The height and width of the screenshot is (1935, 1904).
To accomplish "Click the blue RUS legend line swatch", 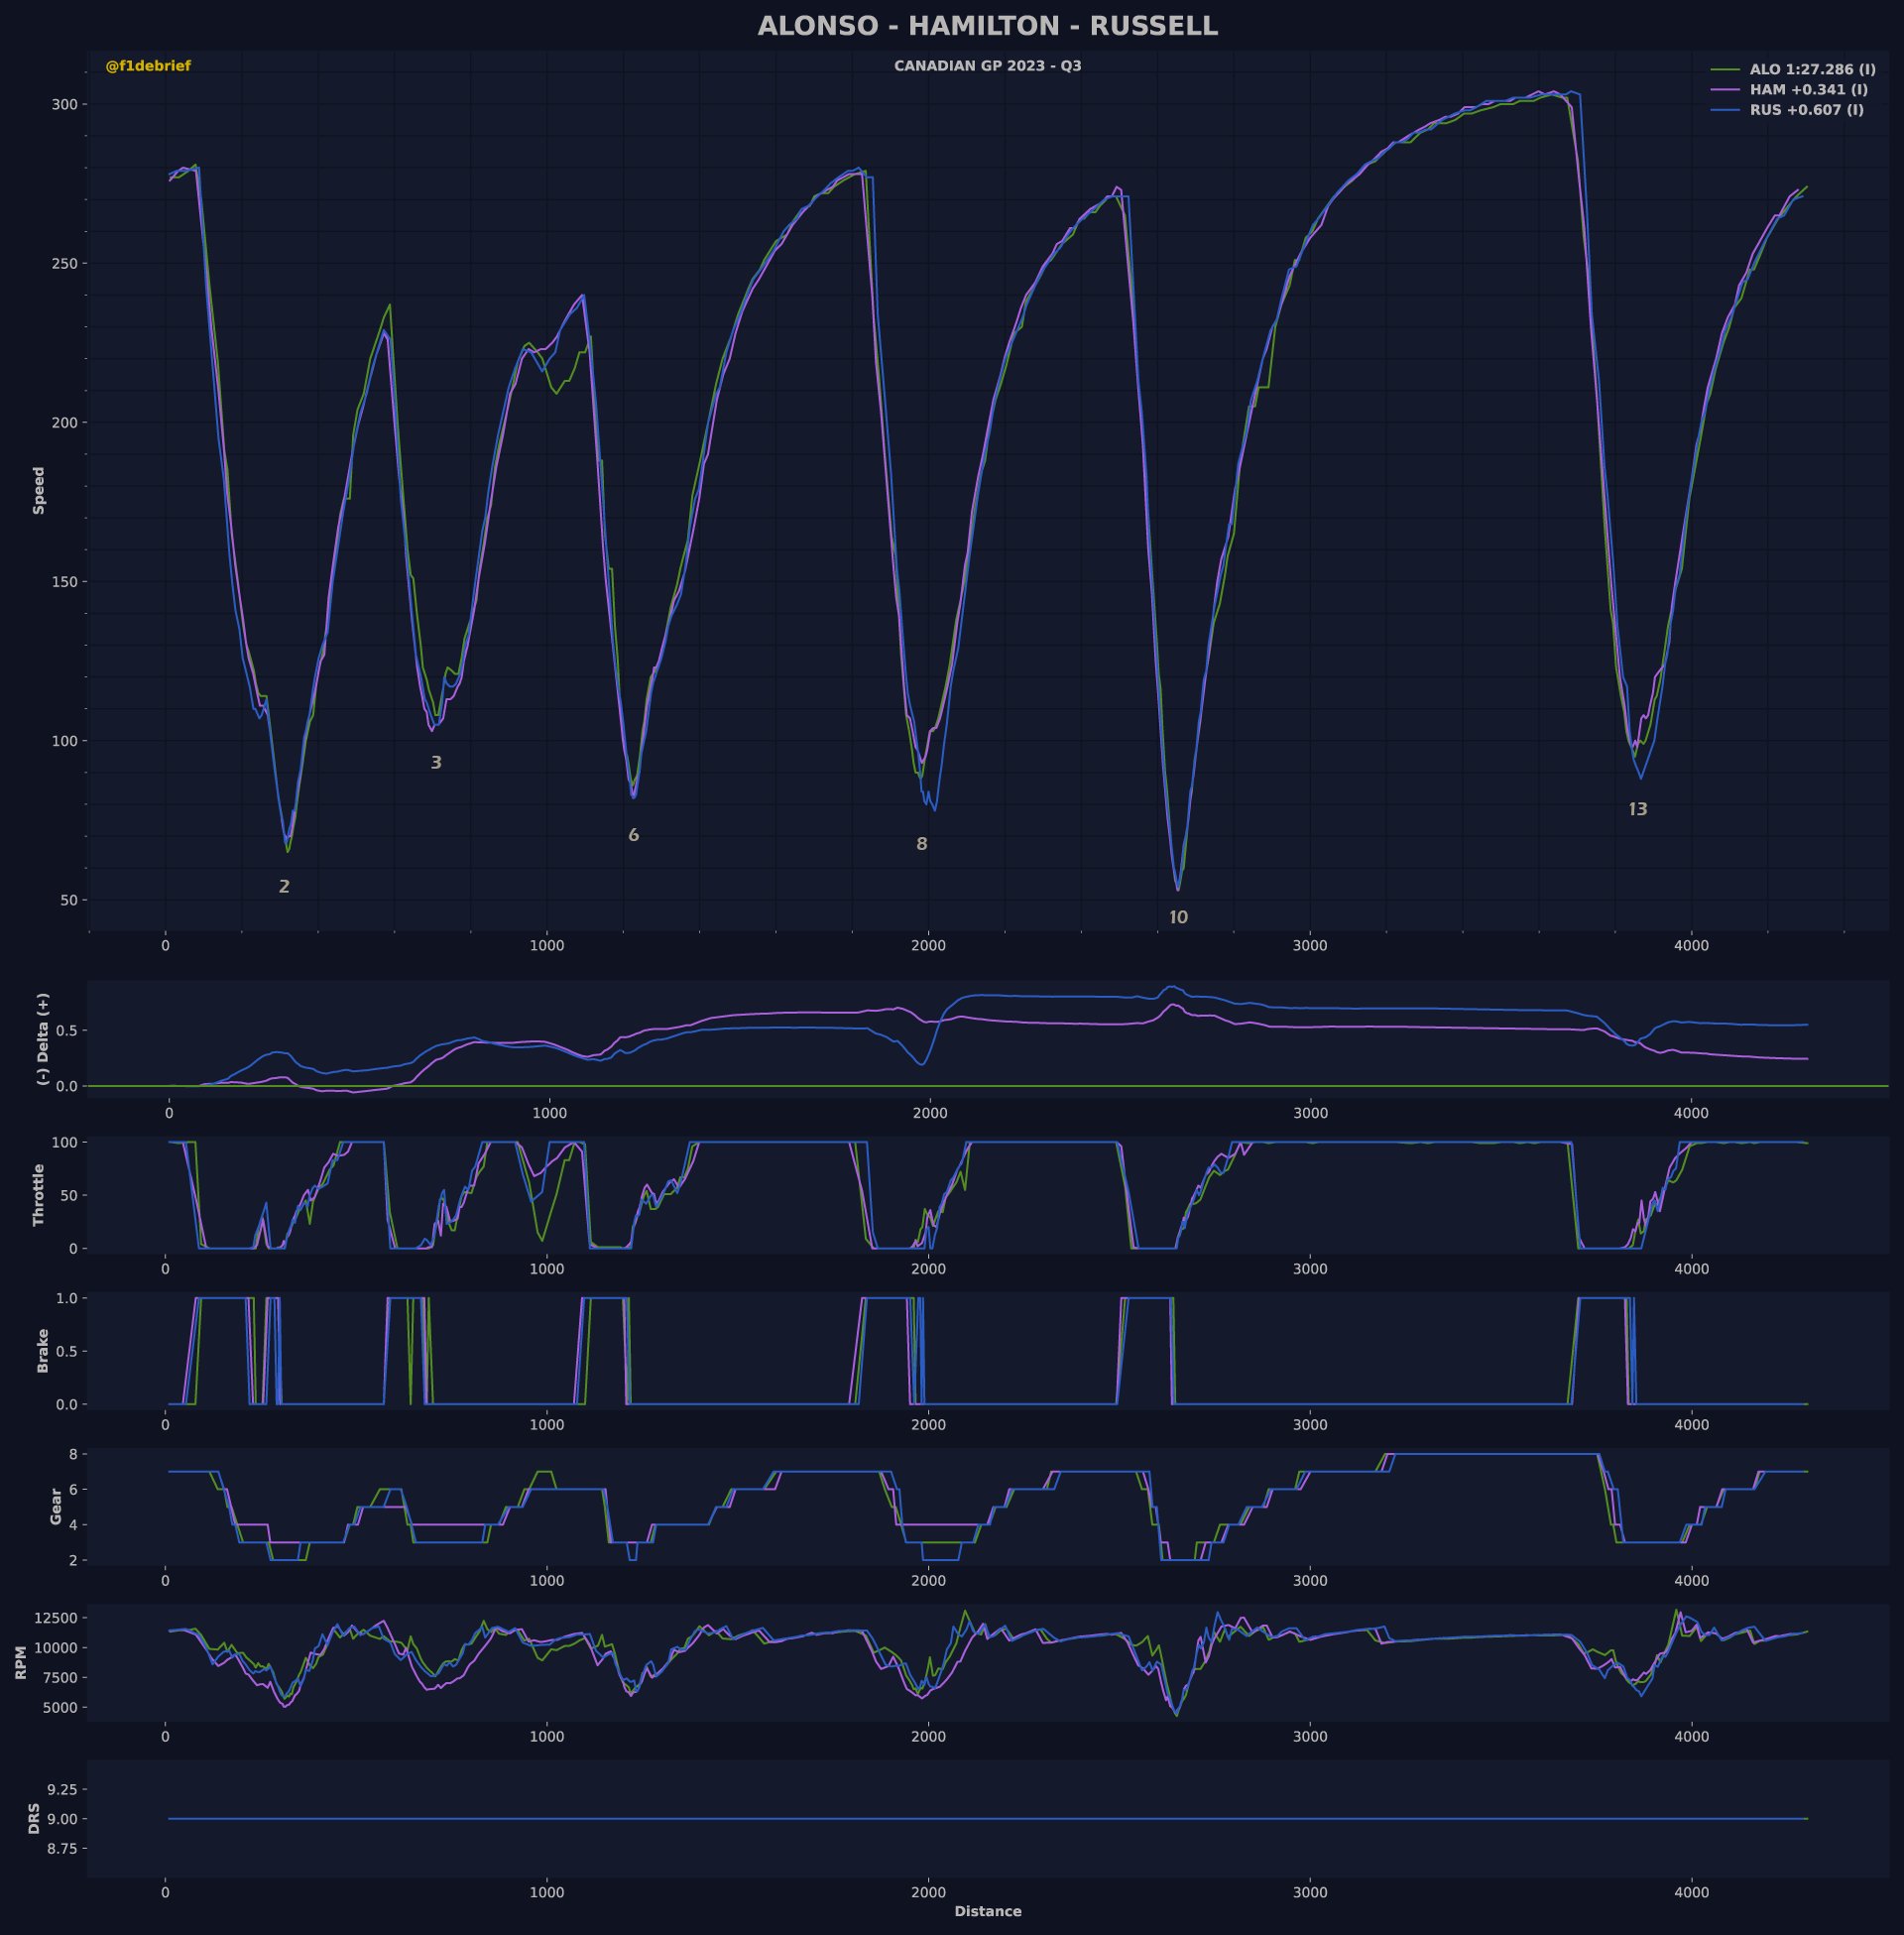I will coord(1726,110).
